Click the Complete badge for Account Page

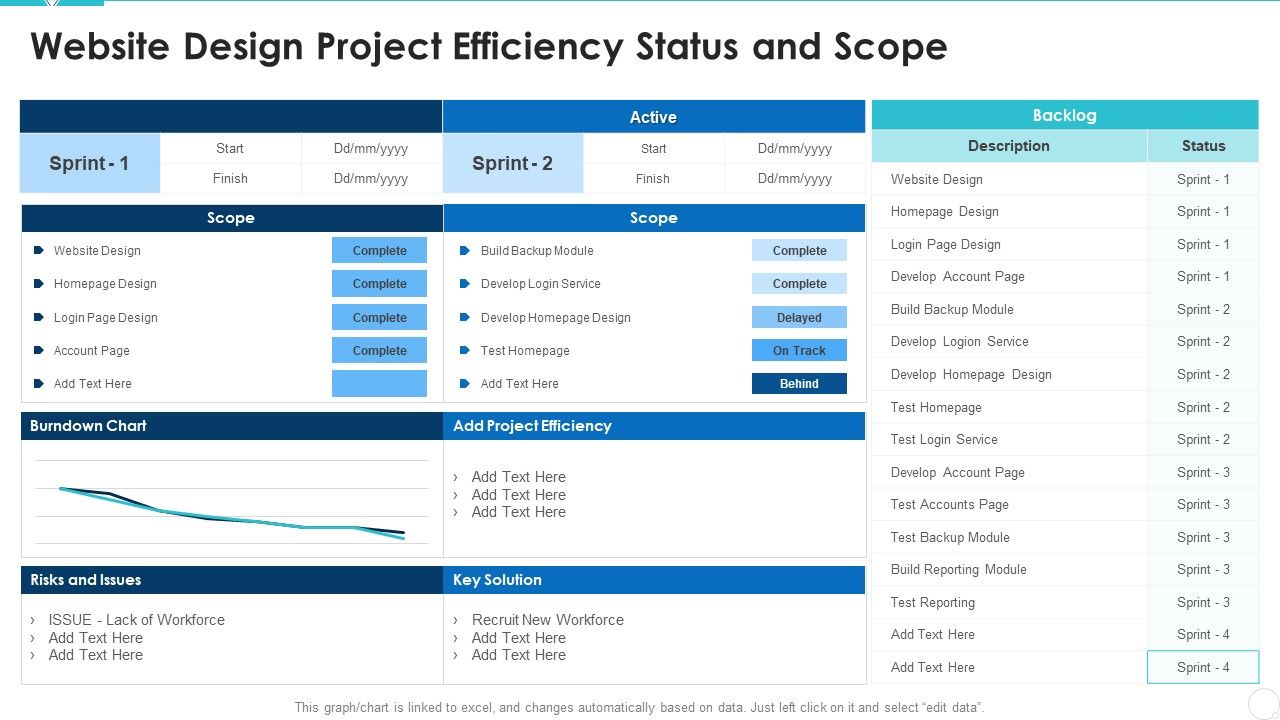(x=379, y=350)
